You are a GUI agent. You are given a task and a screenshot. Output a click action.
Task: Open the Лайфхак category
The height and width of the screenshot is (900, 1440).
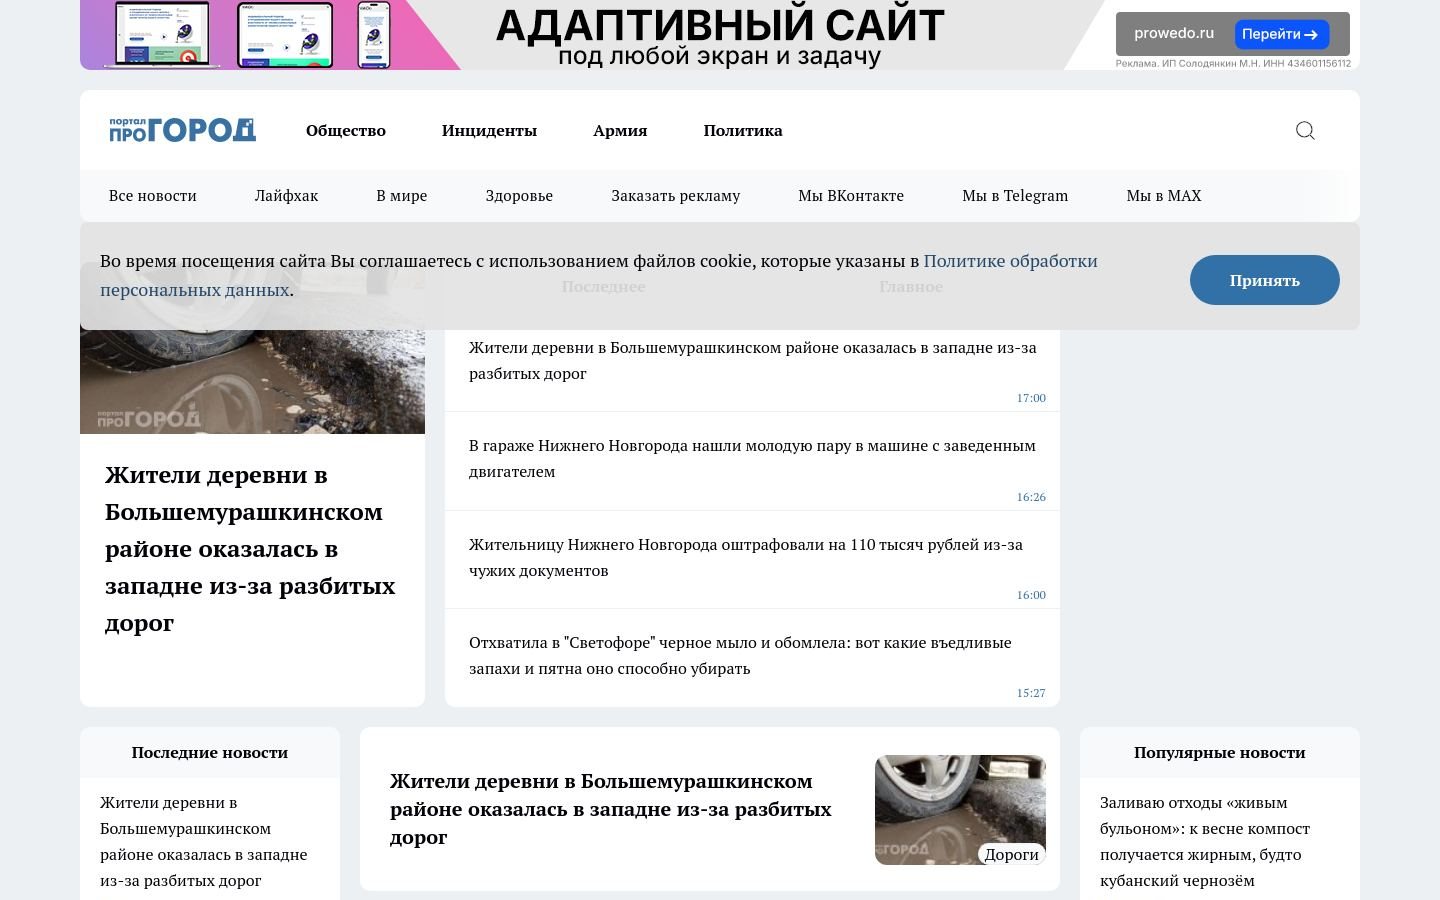[x=286, y=196]
